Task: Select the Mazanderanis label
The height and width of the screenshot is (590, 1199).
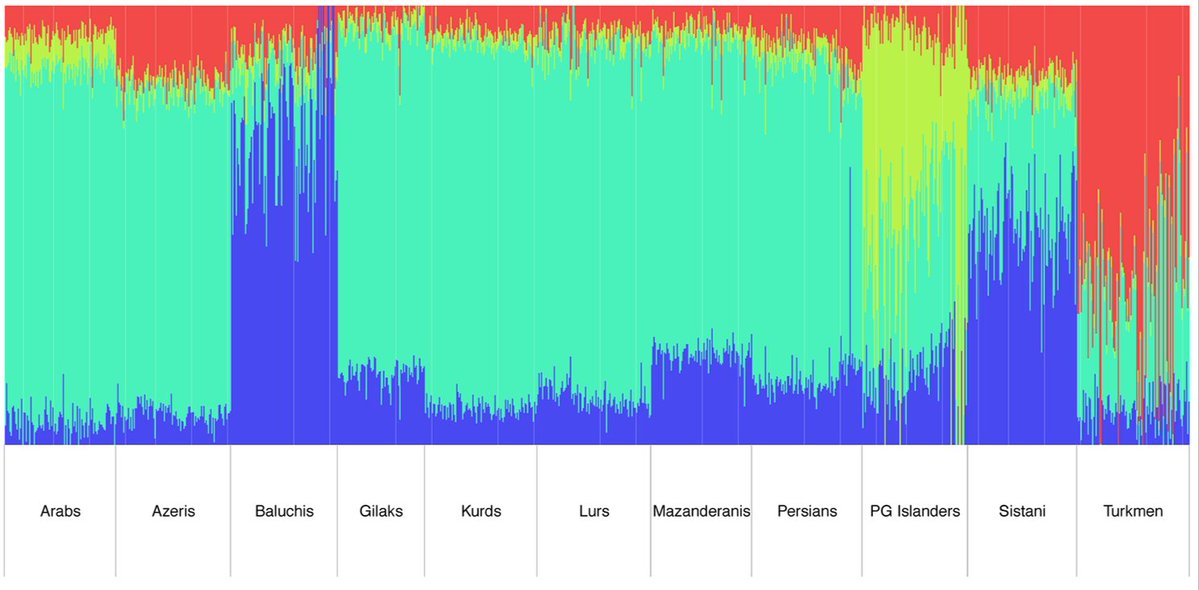Action: click(x=701, y=511)
